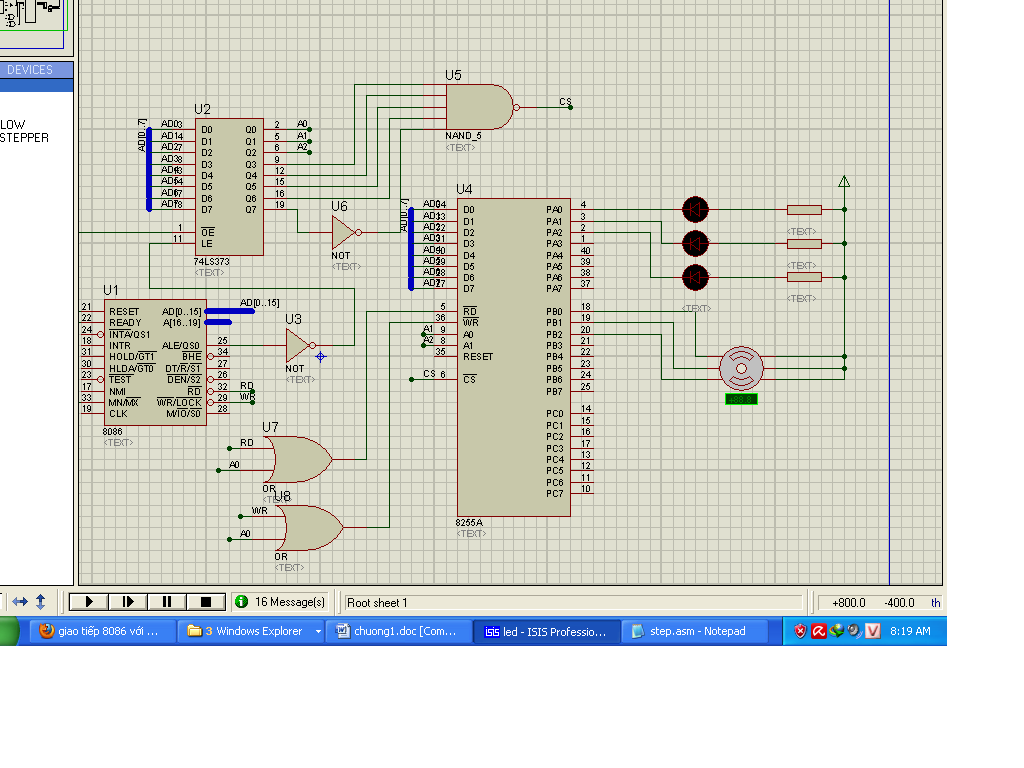Stop the simulation
The width and height of the screenshot is (1024, 768).
click(206, 602)
